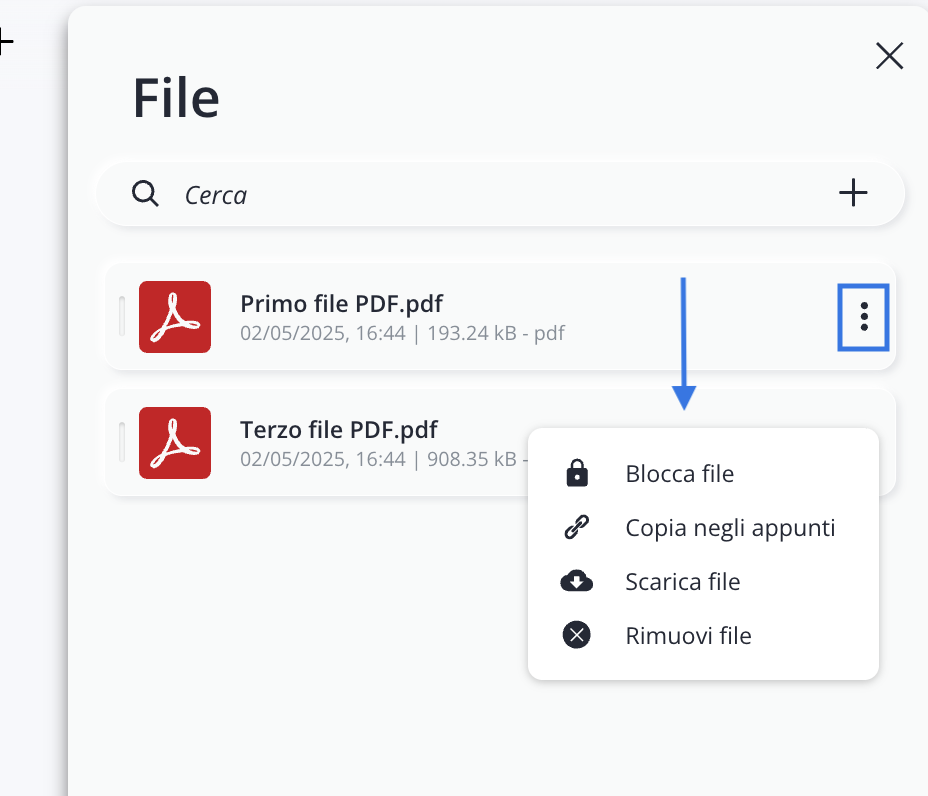
Task: Click the Primo file date and size details
Action: pyautogui.click(x=402, y=333)
